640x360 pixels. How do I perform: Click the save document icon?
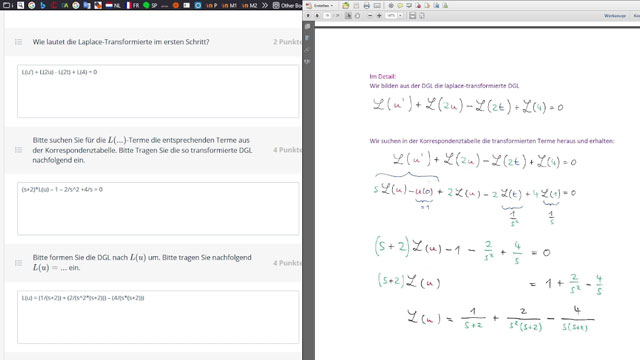coord(356,5)
